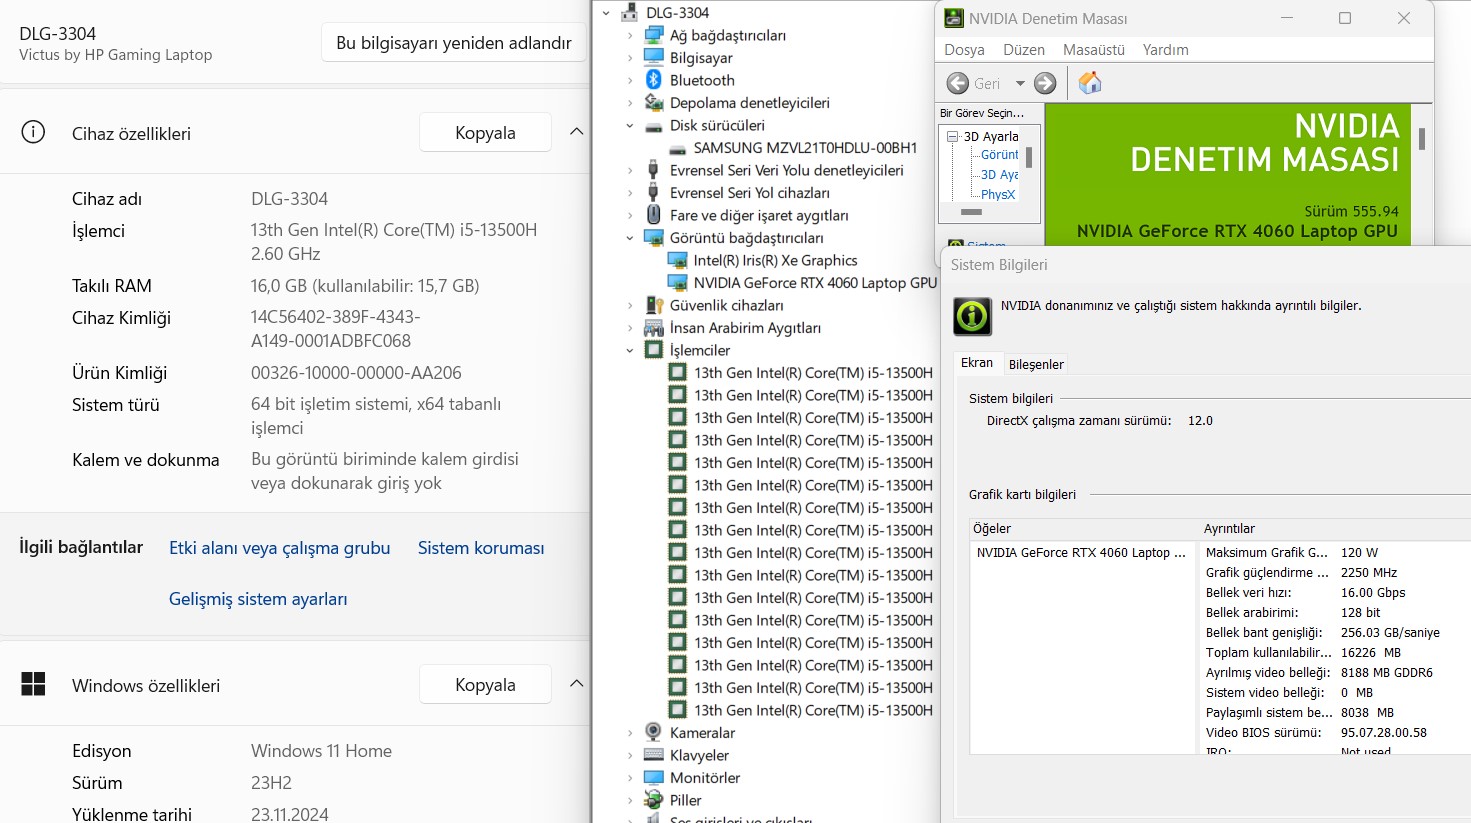Collapse the DLG-3304 root tree node
This screenshot has width=1471, height=823.
606,13
